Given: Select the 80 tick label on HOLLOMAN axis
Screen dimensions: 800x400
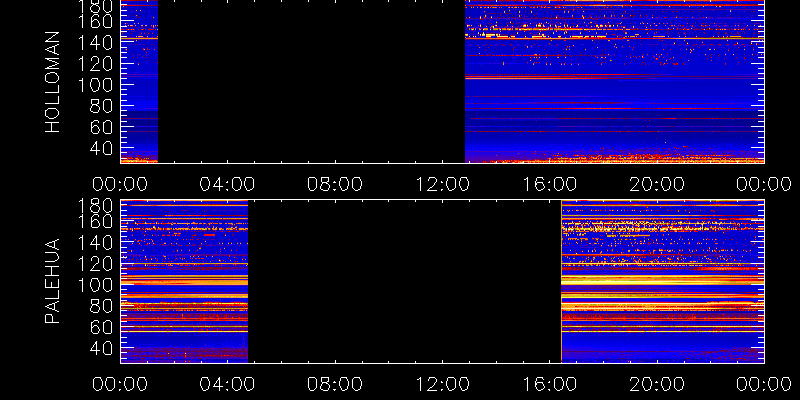Looking at the screenshot, I should tap(104, 107).
